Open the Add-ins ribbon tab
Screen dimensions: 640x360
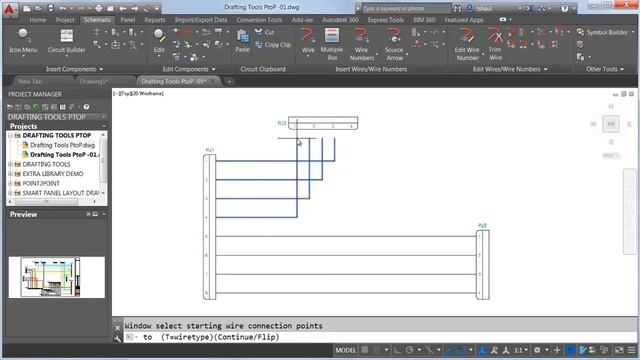click(302, 20)
